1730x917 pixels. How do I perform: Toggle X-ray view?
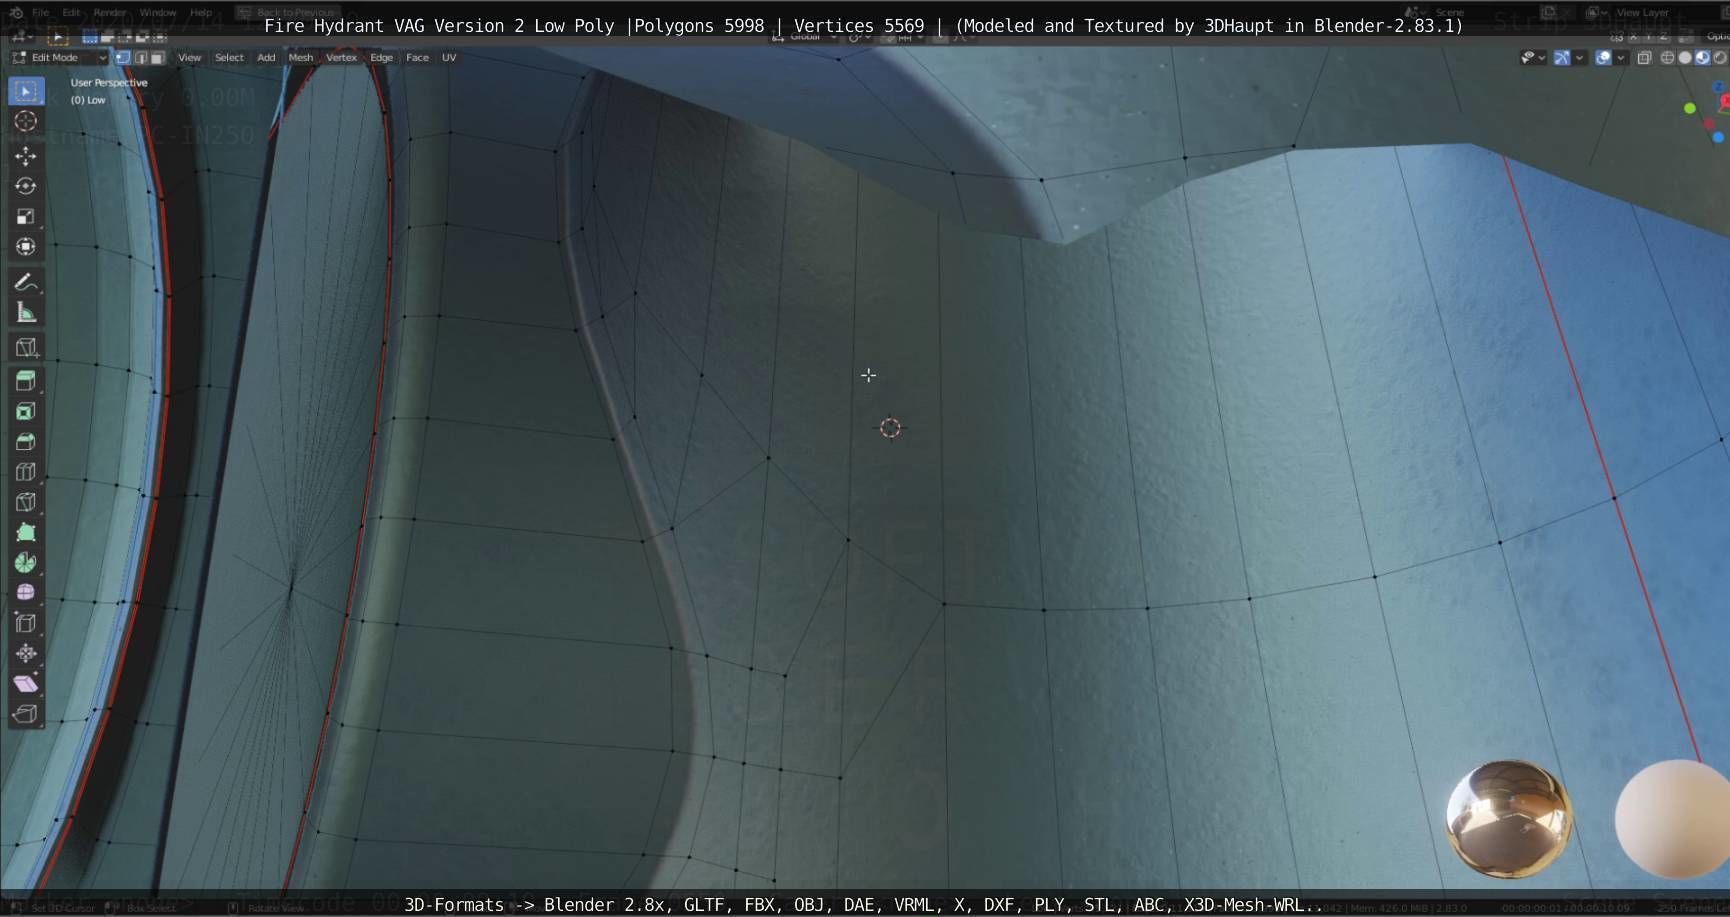click(x=1645, y=58)
